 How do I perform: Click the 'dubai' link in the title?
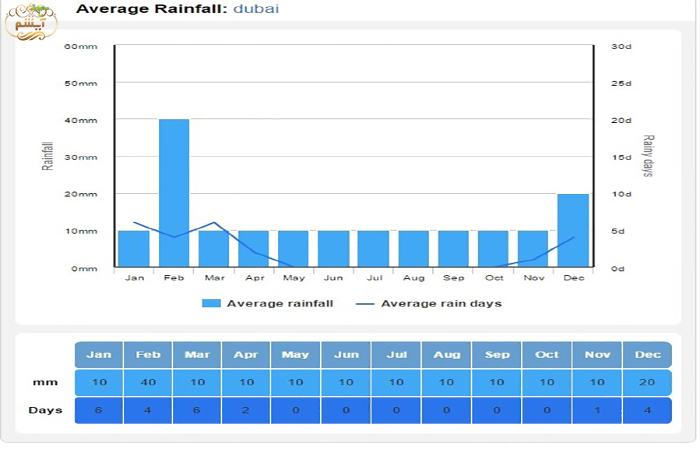pos(256,8)
